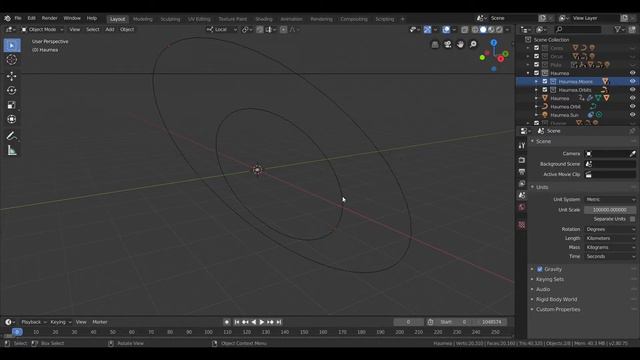Viewport: 640px width, 360px height.
Task: Switch to material preview shading
Action: [491, 30]
